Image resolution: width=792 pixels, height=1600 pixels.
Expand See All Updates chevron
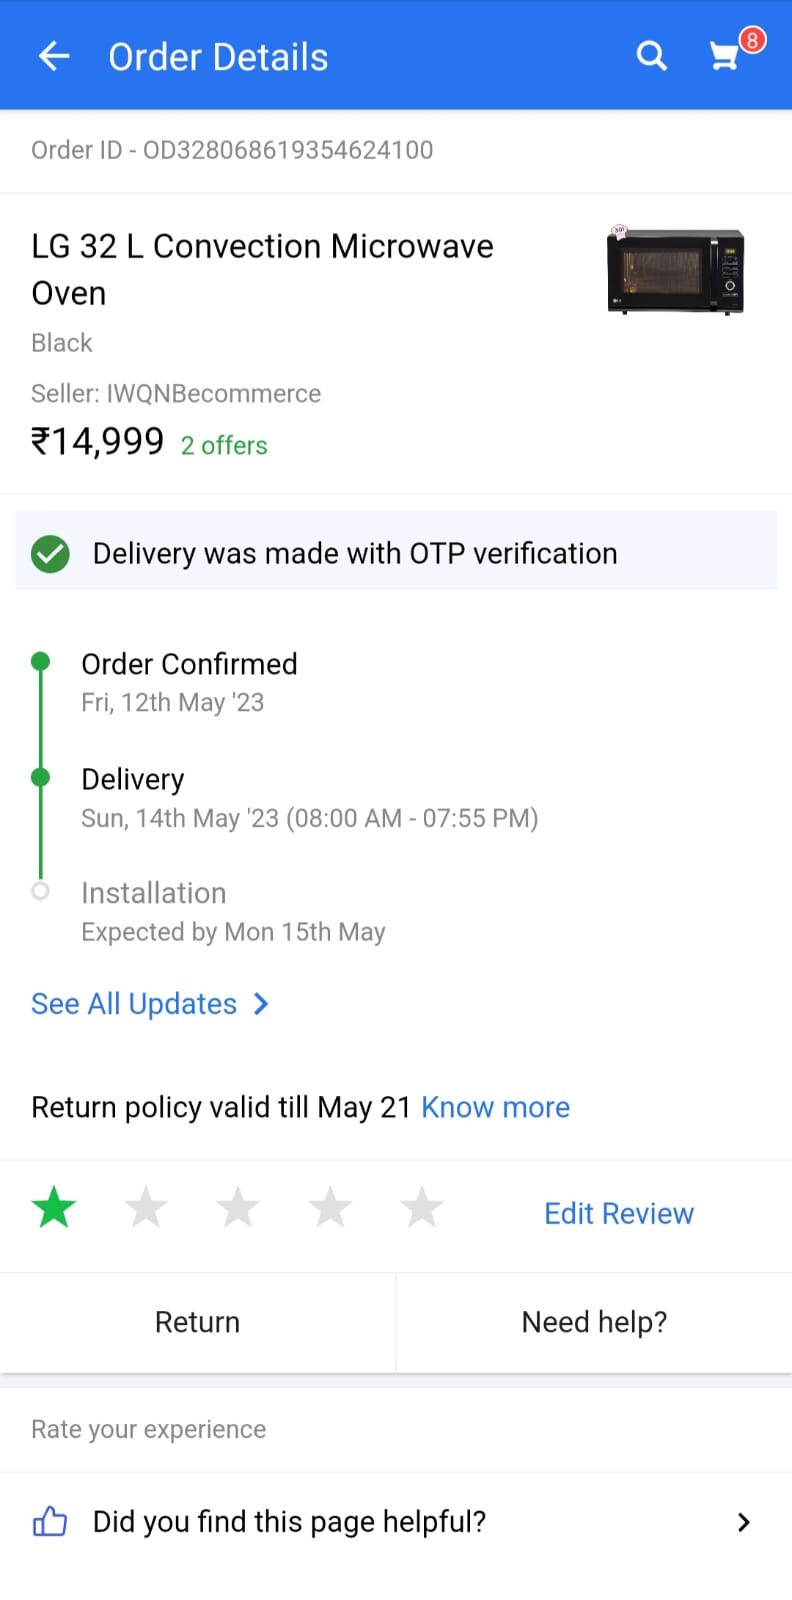click(261, 1004)
